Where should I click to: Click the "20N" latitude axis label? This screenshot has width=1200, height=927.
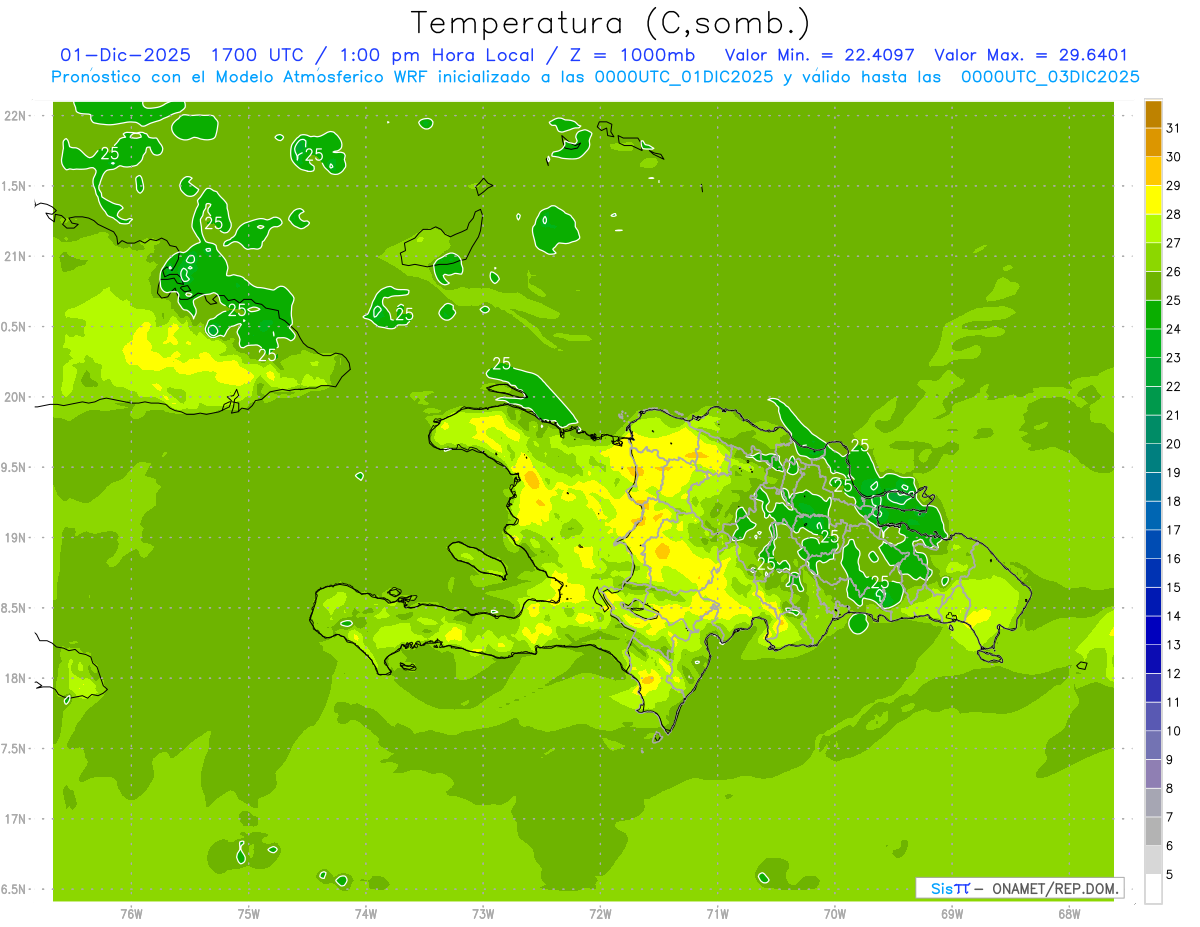[17, 397]
